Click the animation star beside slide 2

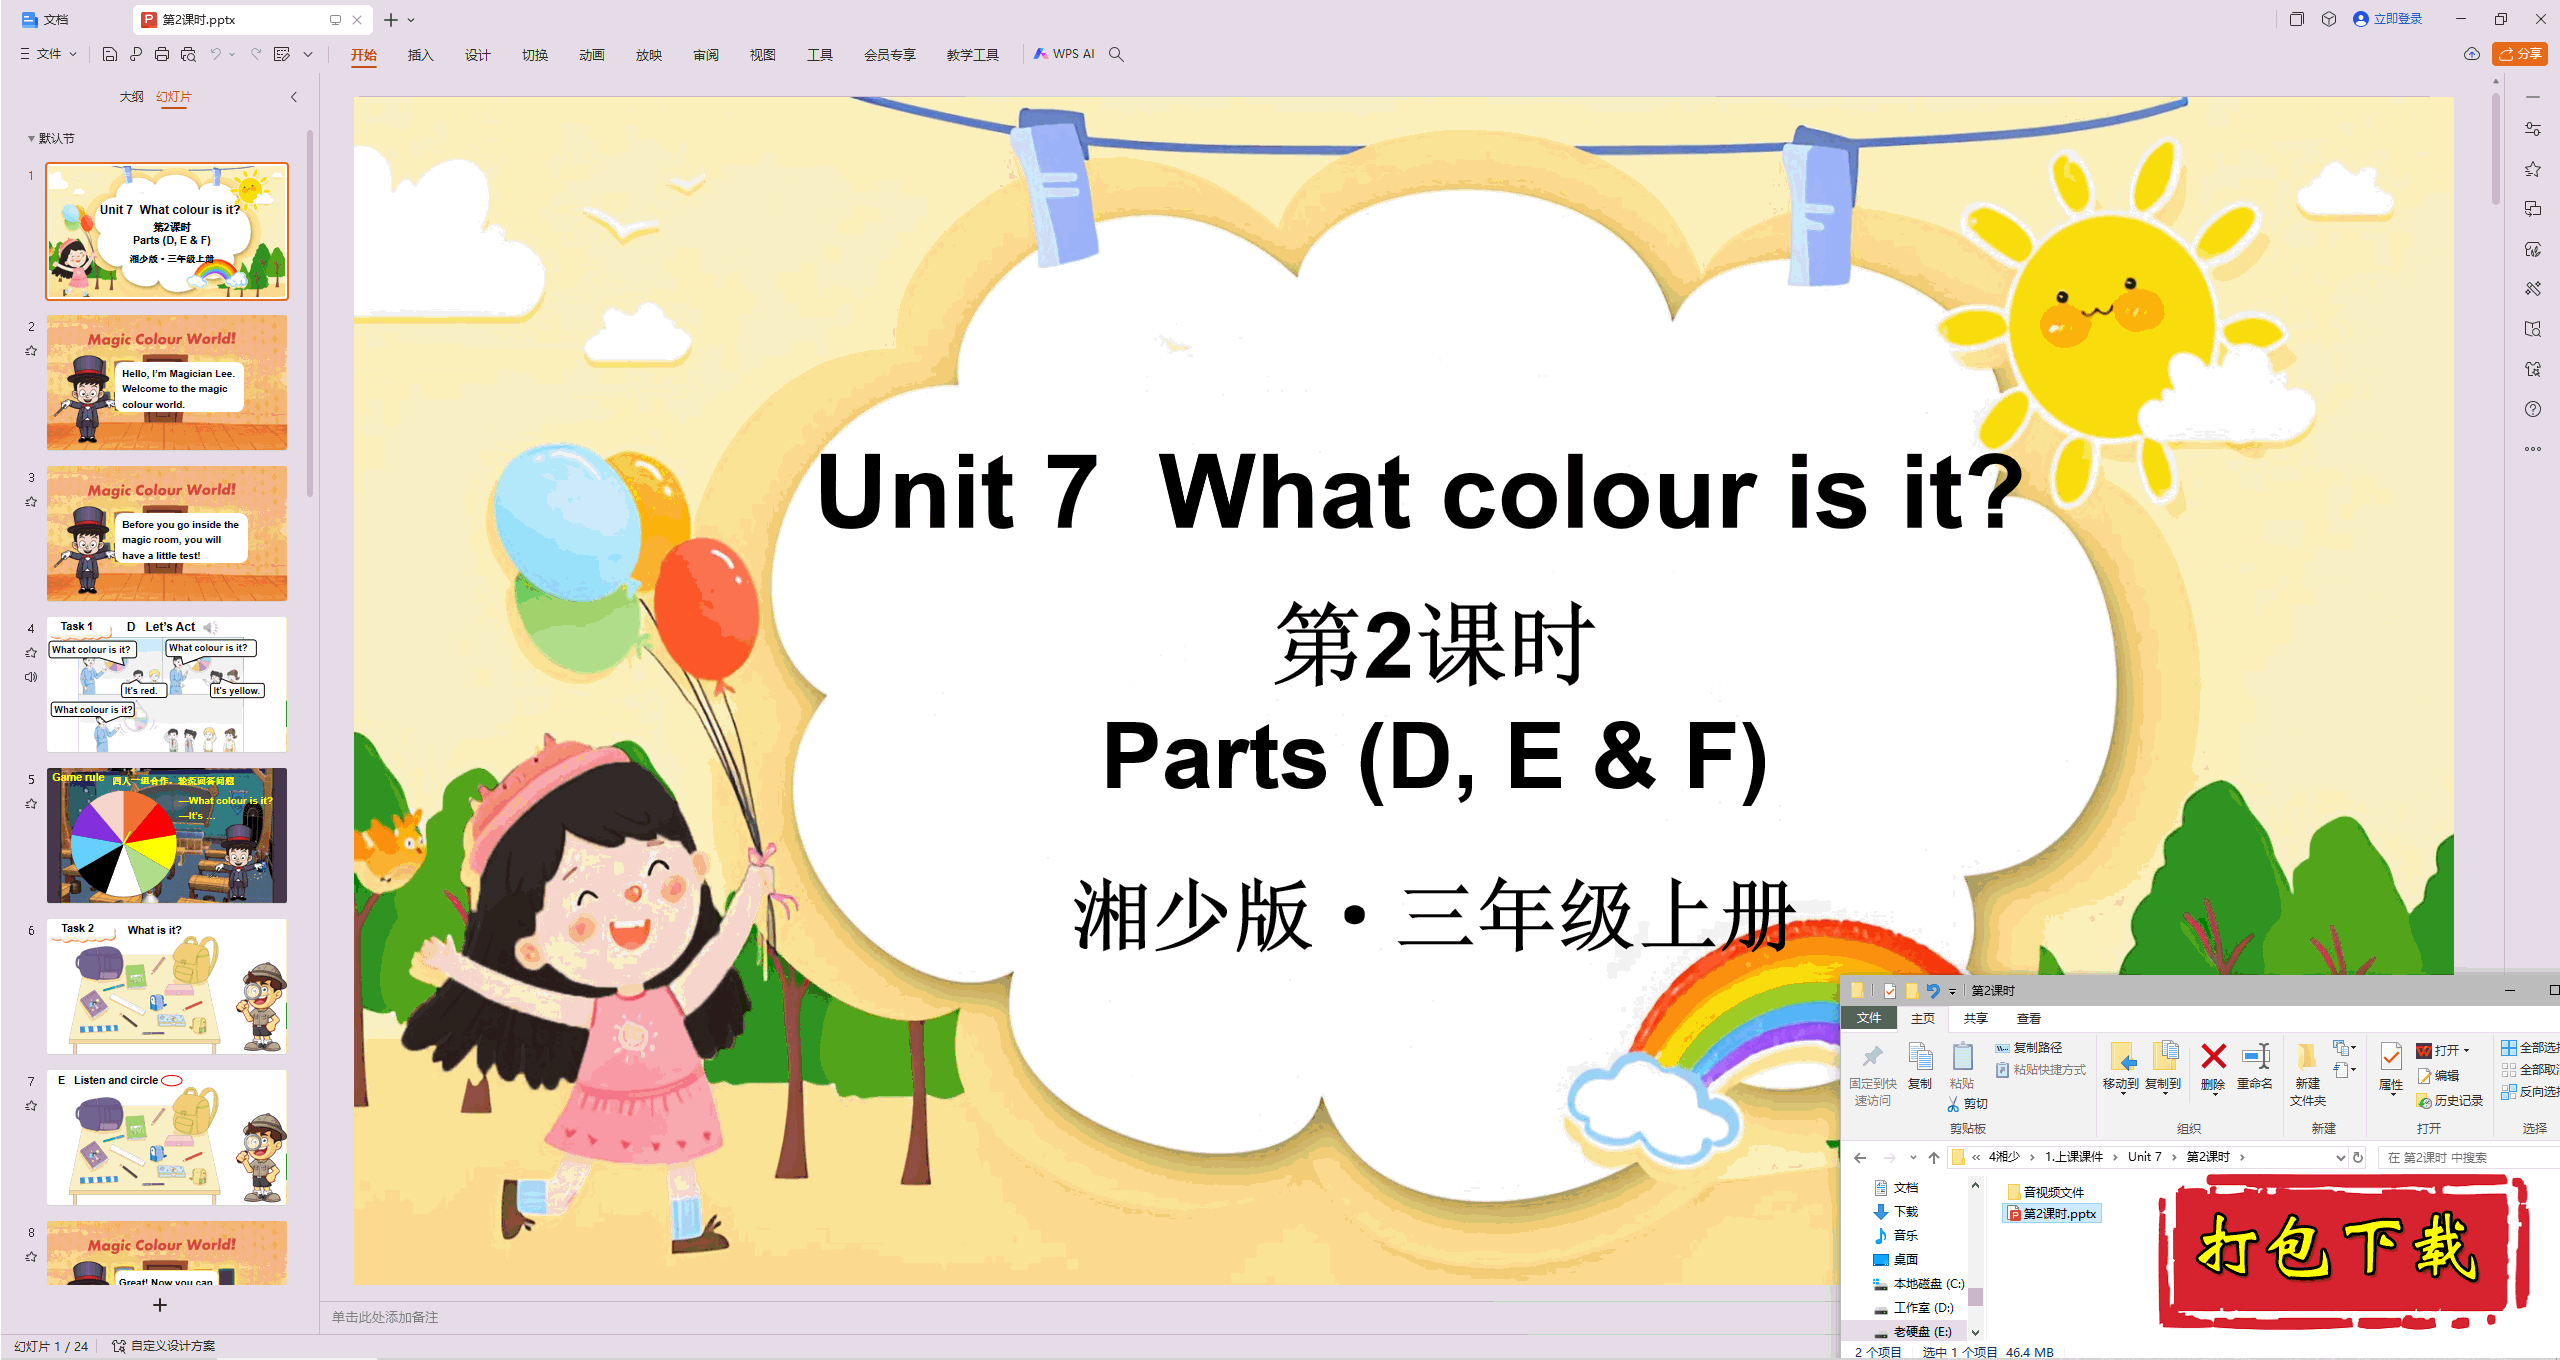[x=31, y=351]
